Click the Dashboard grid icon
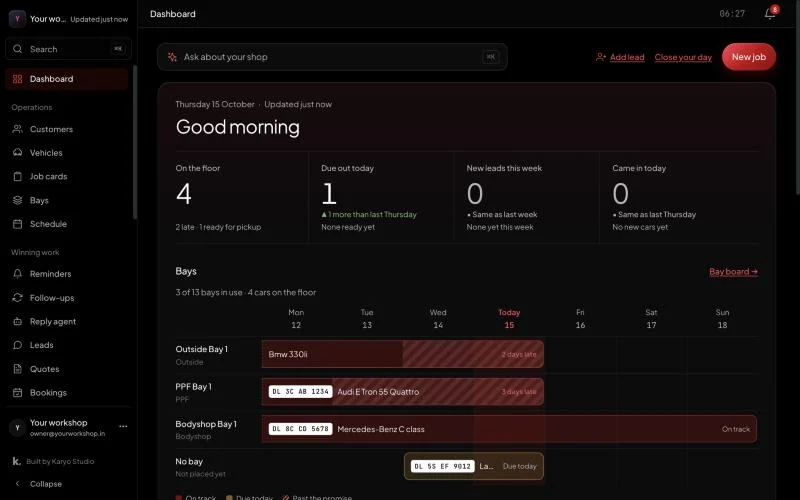800x500 pixels. click(17, 79)
